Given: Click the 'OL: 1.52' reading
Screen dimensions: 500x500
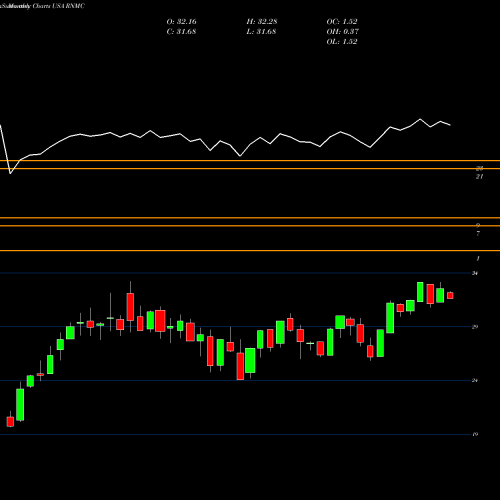Looking at the screenshot, I should (342, 42).
